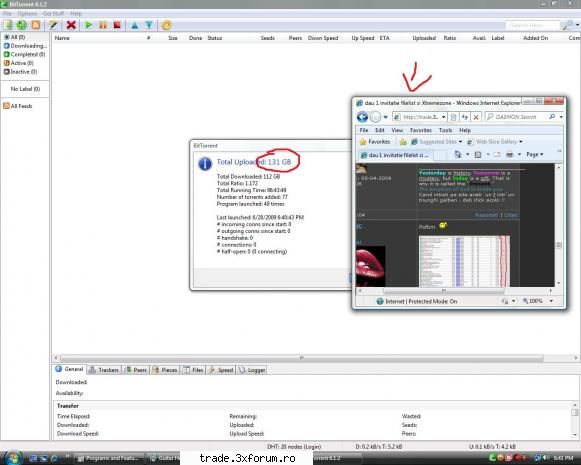Click the Name column header
581x465 pixels.
click(x=62, y=38)
